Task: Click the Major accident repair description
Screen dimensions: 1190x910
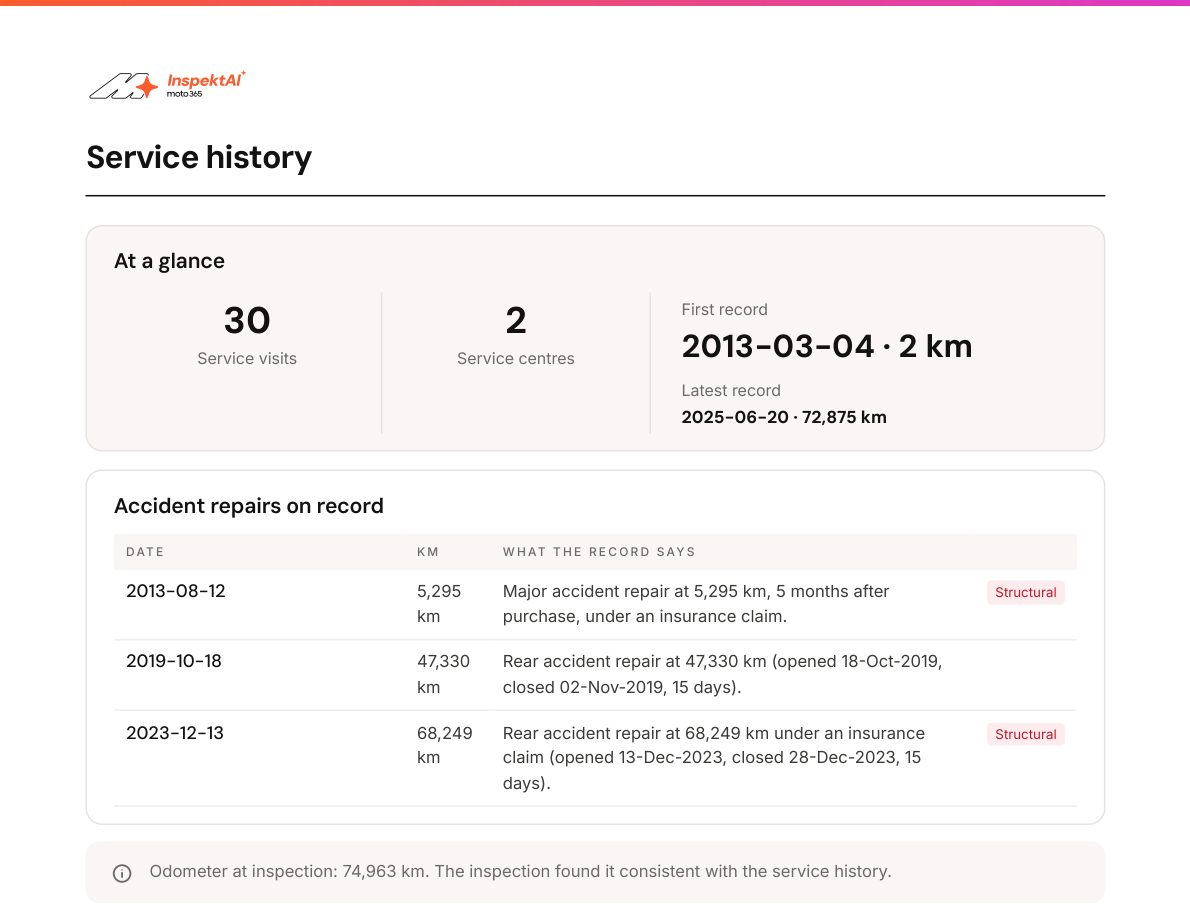Action: click(x=696, y=603)
